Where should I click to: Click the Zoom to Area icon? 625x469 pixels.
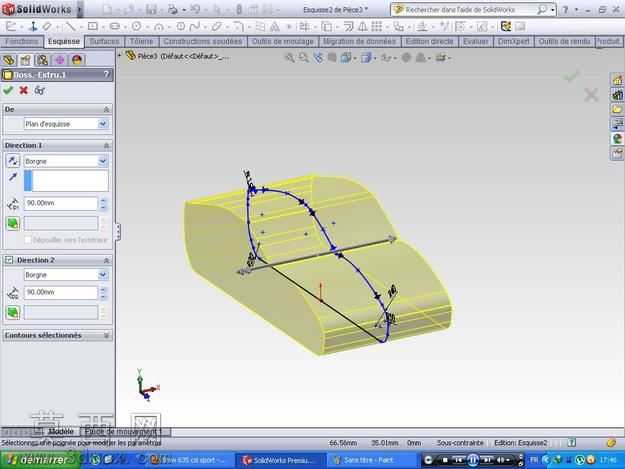point(304,58)
